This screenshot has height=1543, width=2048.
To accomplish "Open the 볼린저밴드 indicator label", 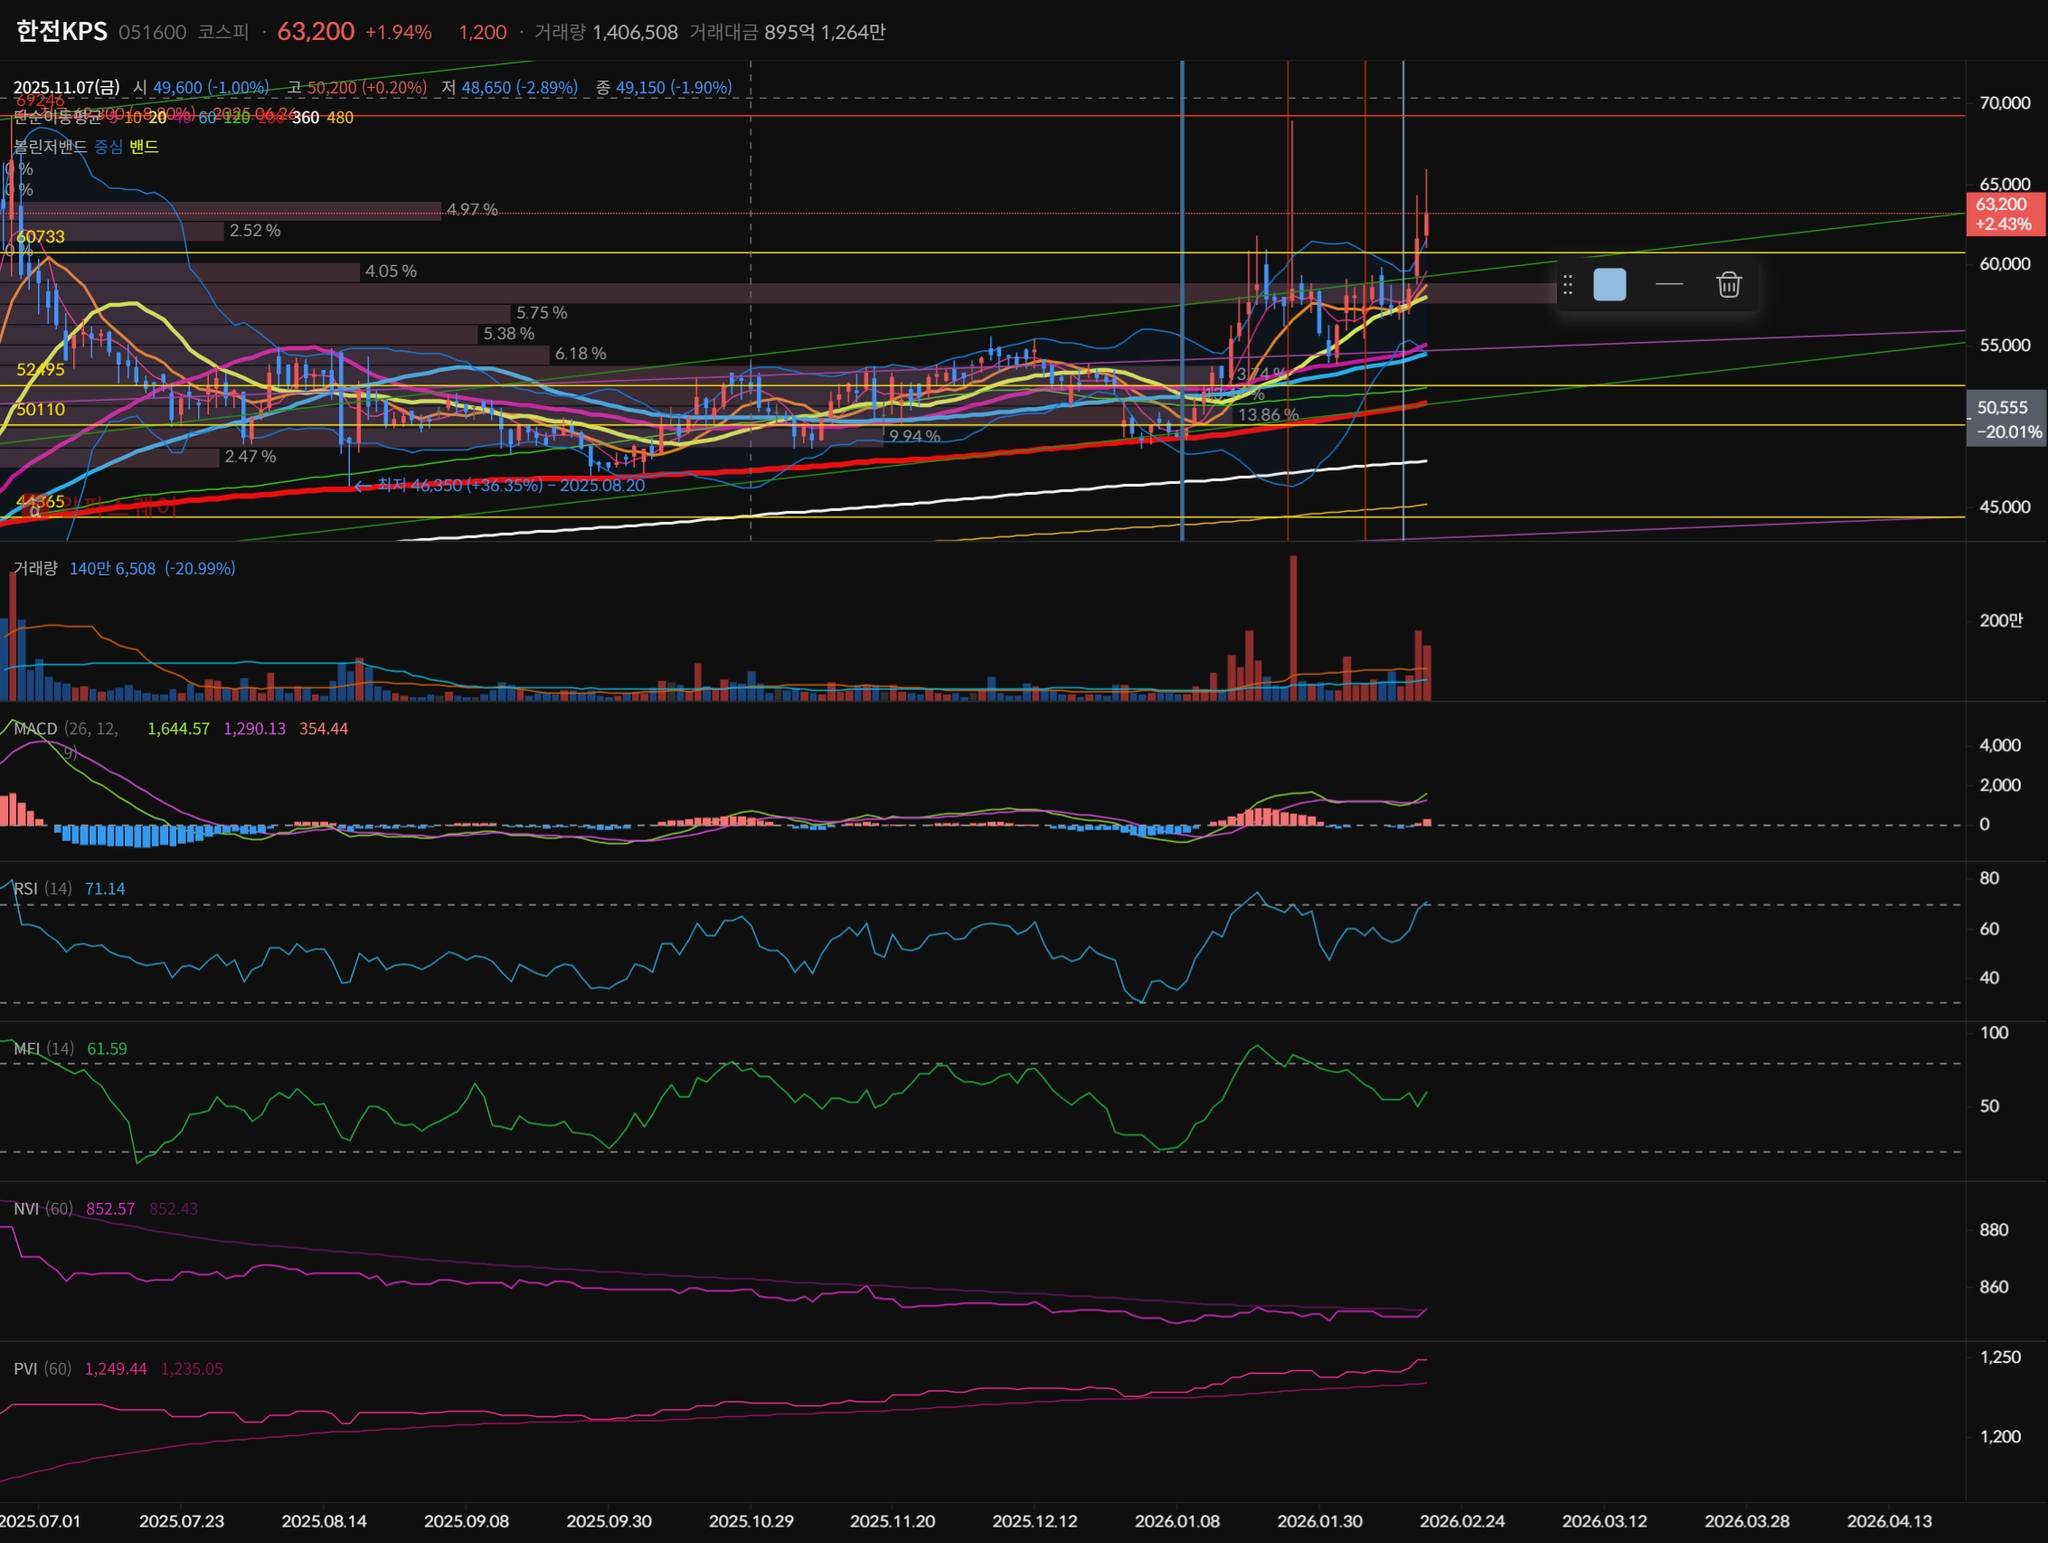I will click(x=50, y=147).
